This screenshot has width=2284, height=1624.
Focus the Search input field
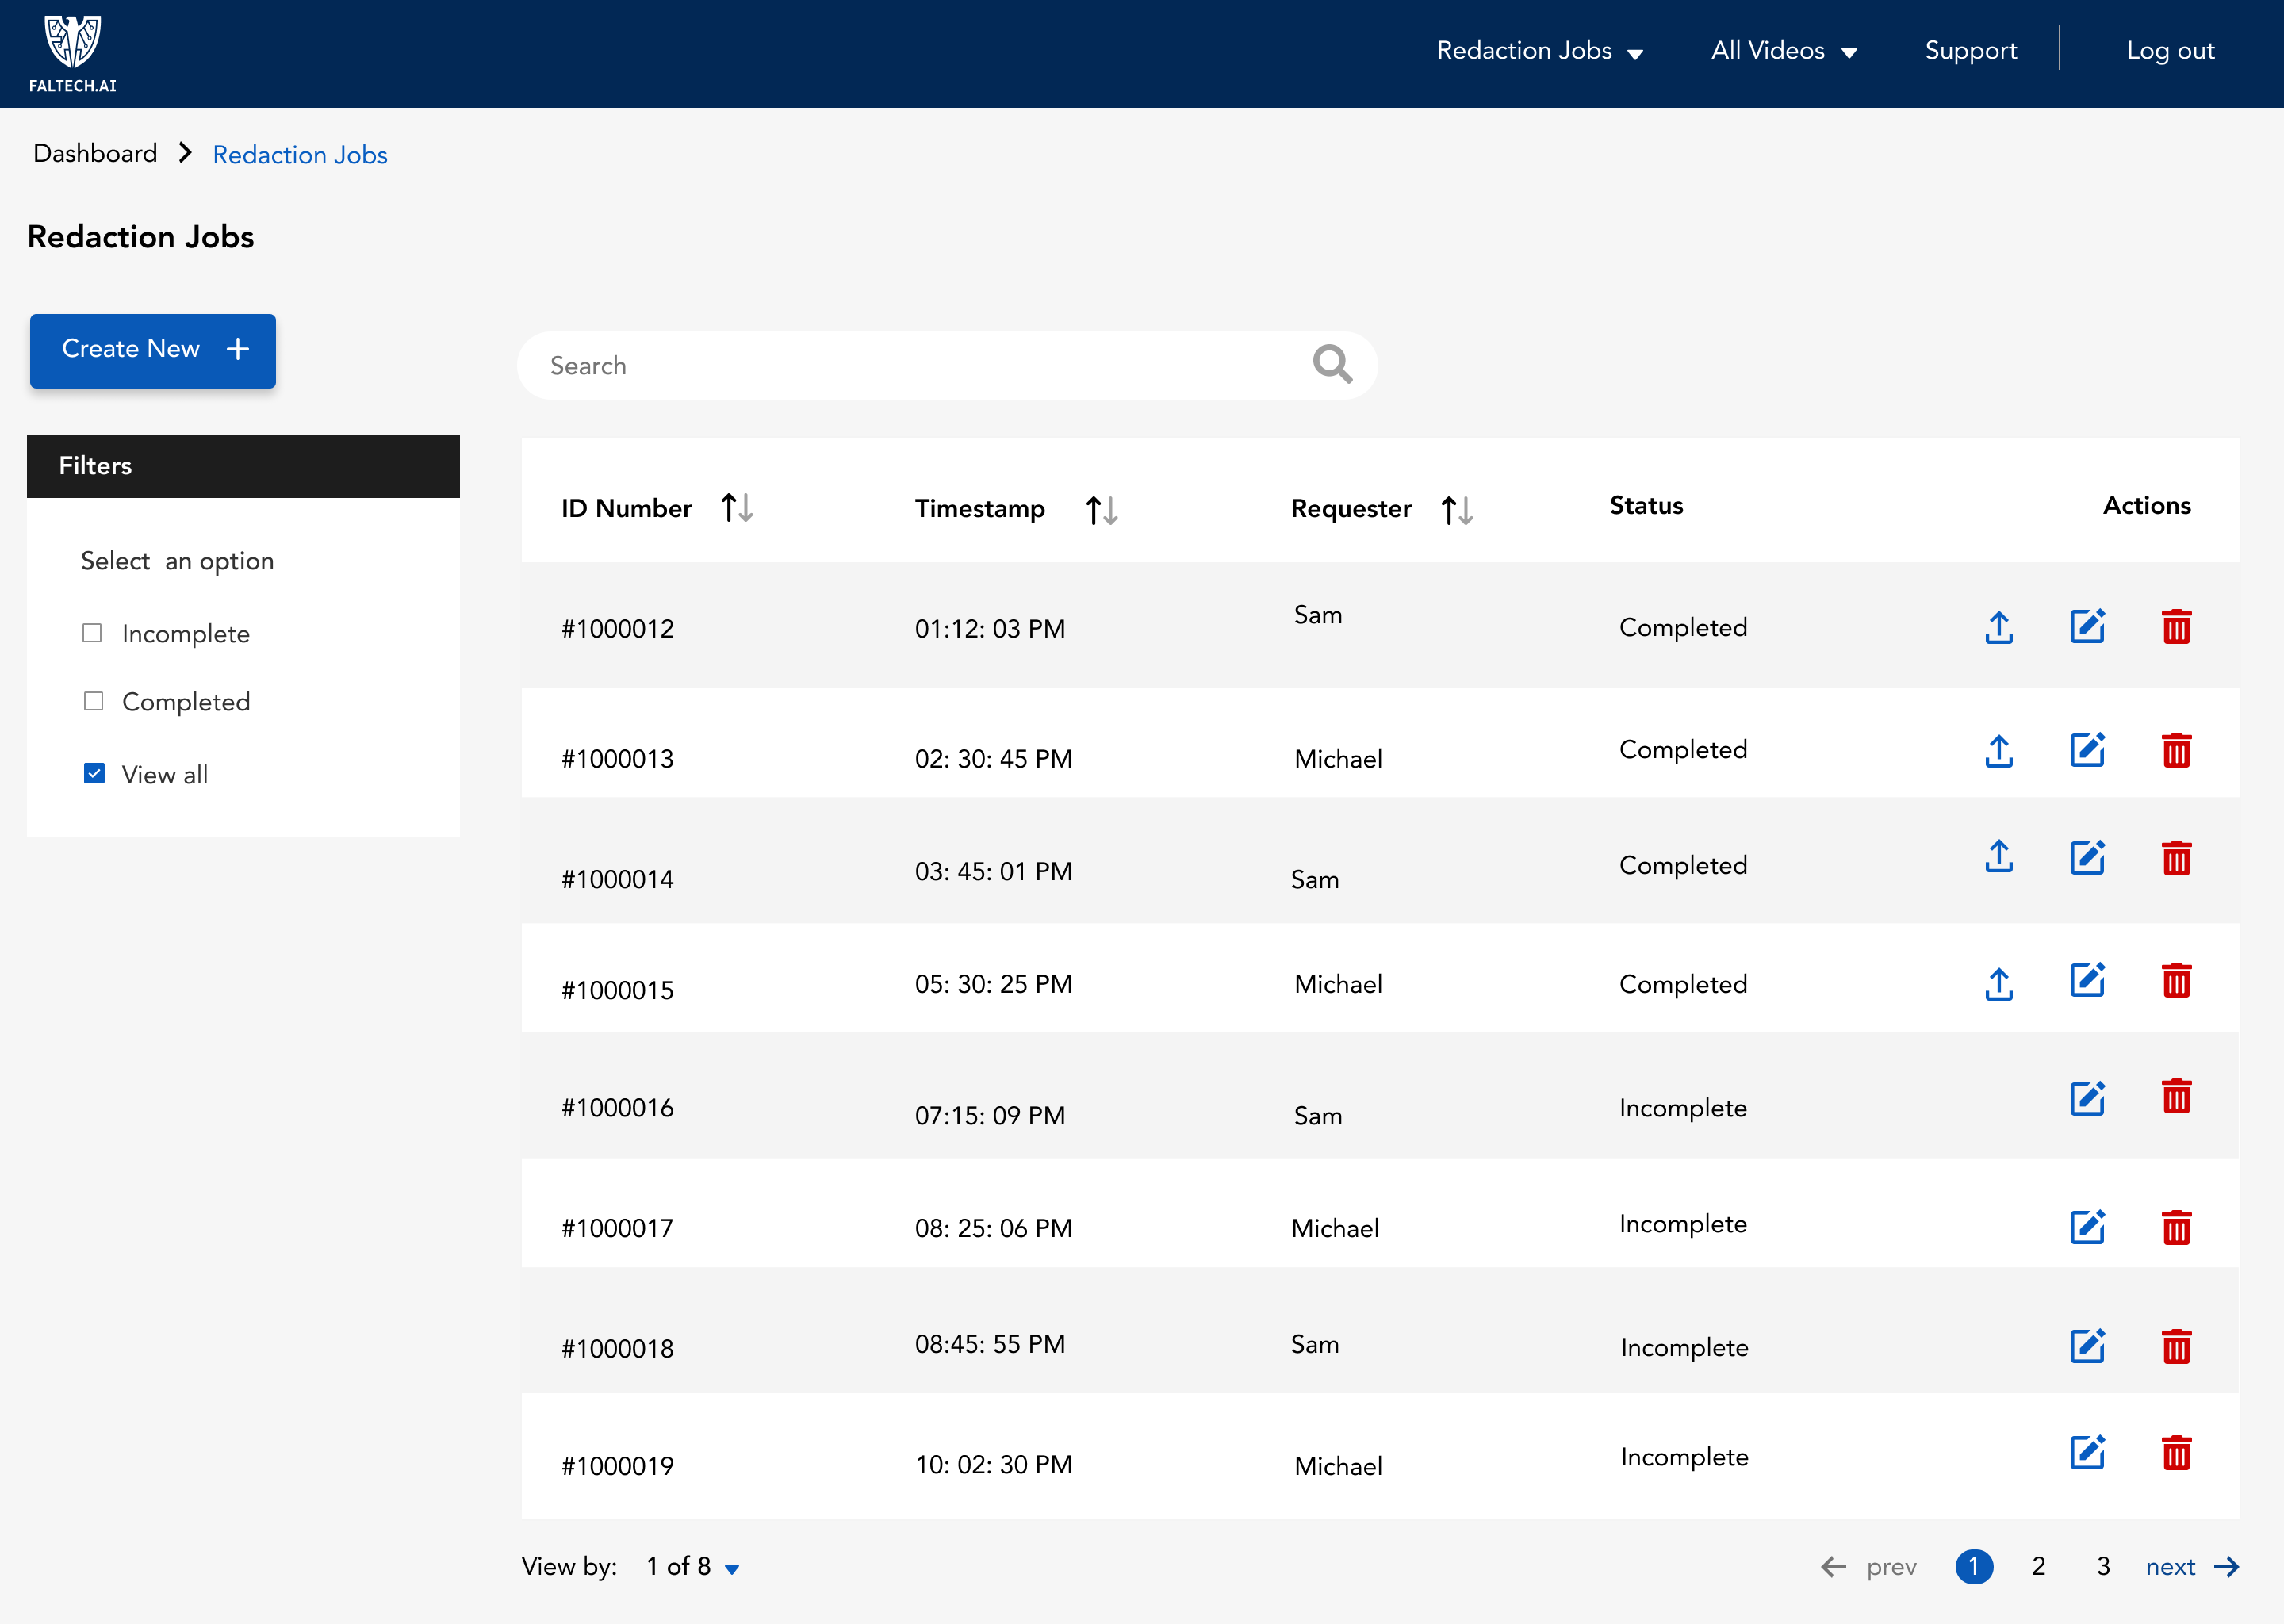946,365
